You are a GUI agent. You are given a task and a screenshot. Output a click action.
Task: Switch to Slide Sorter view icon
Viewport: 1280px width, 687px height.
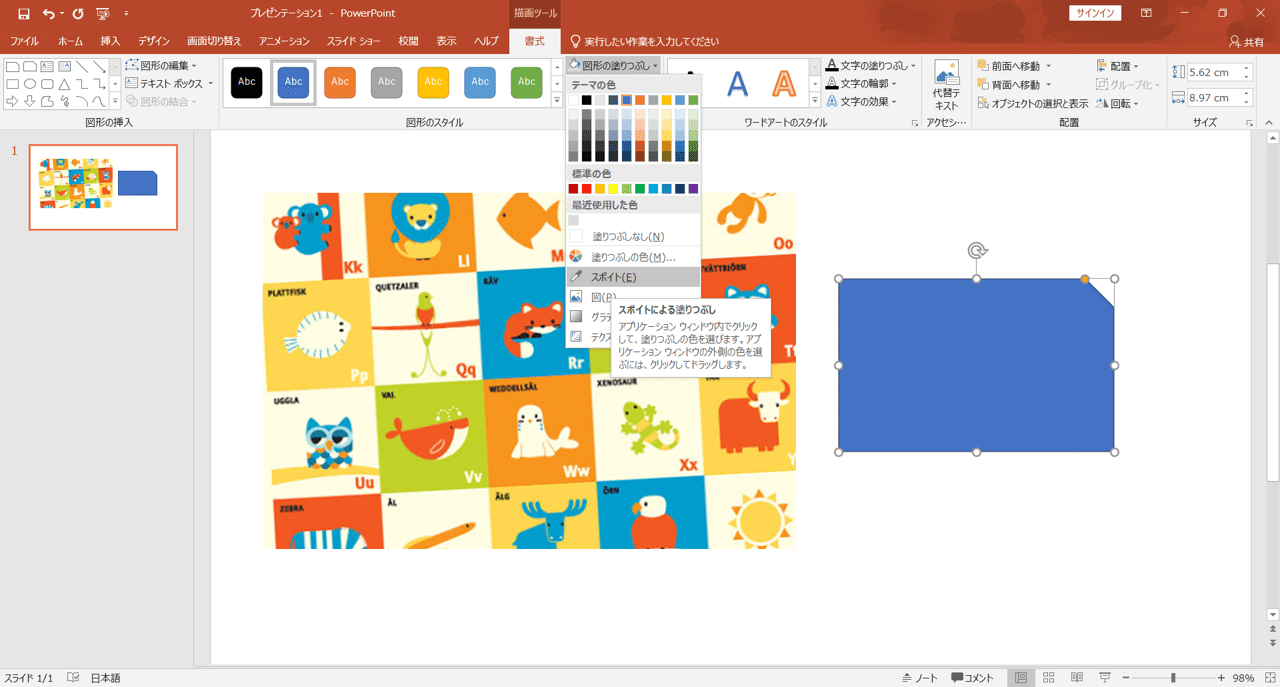(x=1048, y=678)
